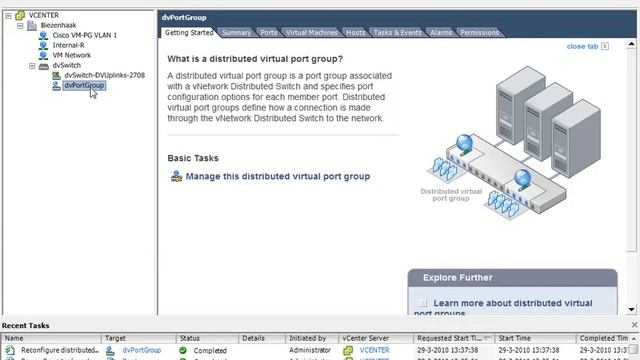Viewport: 640px width, 360px height.
Task: Click the vCenter Server column header
Action: (x=376, y=338)
